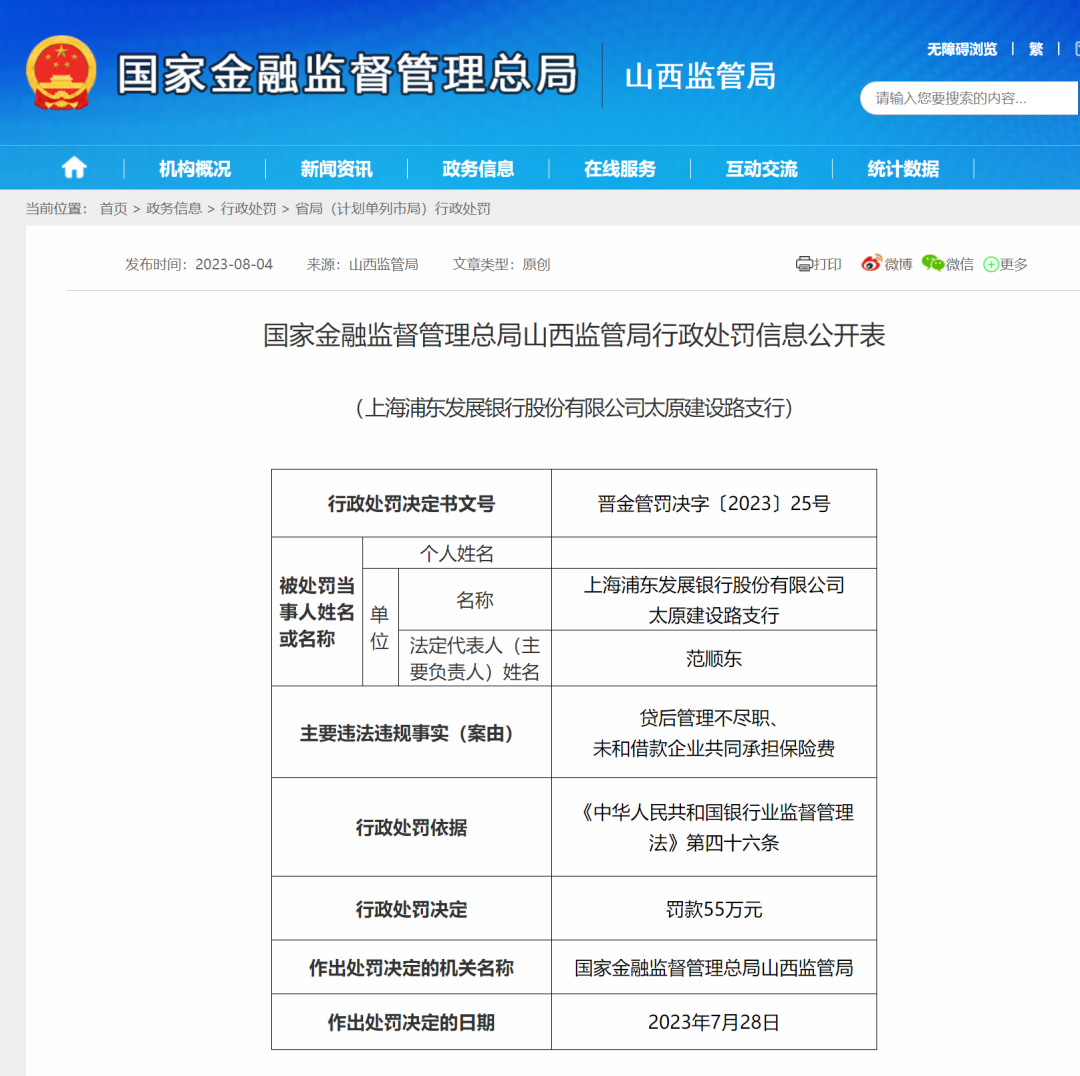The image size is (1080, 1076).
Task: Click 省局（计划单列市局）行政处罚 breadcrumb
Action: pyautogui.click(x=393, y=209)
